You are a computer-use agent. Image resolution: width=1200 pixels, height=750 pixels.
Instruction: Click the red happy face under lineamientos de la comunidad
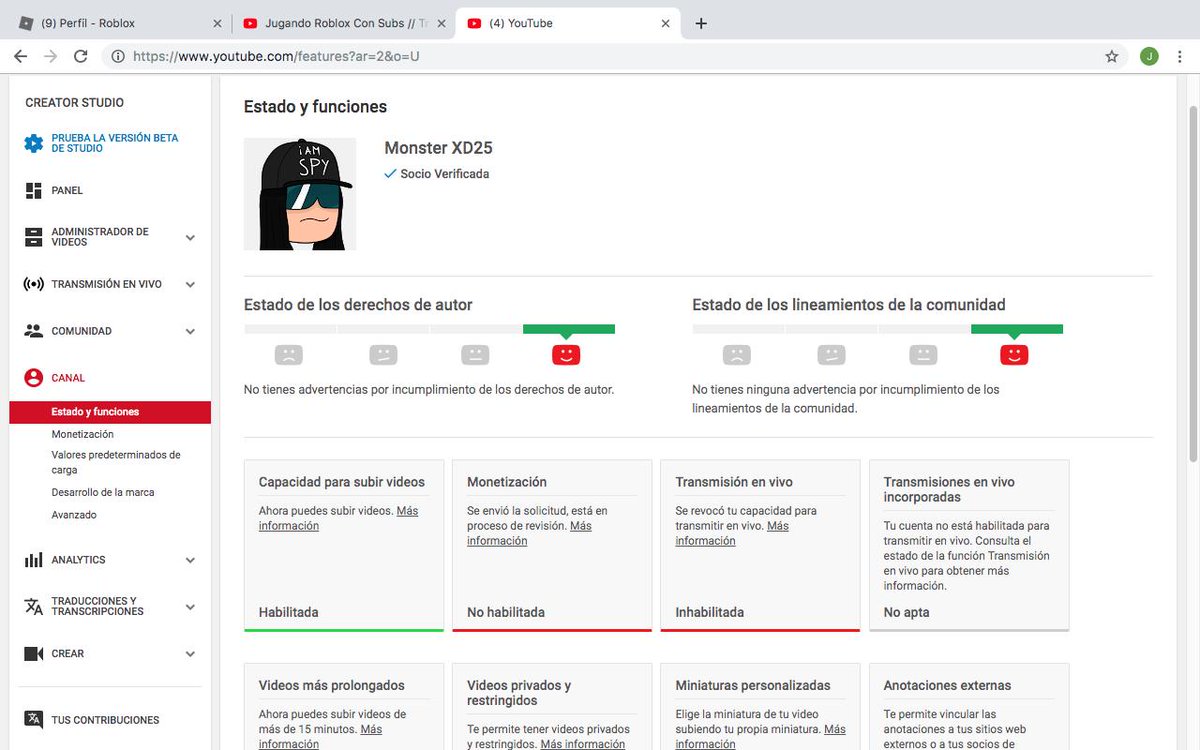coord(1014,354)
